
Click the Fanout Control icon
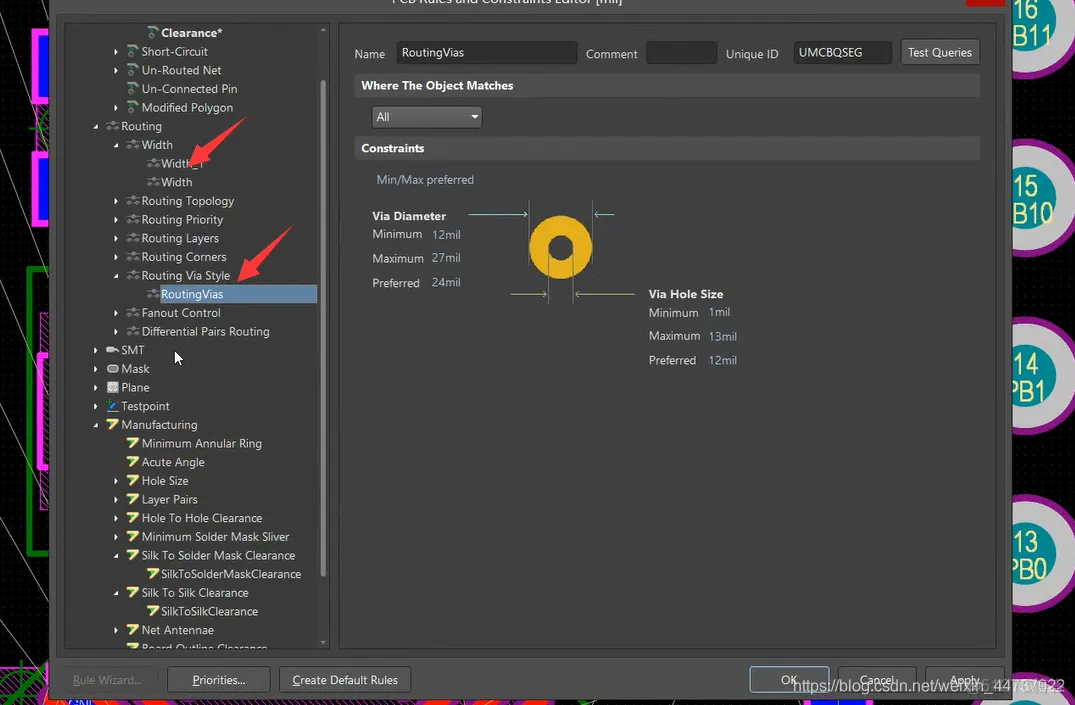pyautogui.click(x=133, y=313)
